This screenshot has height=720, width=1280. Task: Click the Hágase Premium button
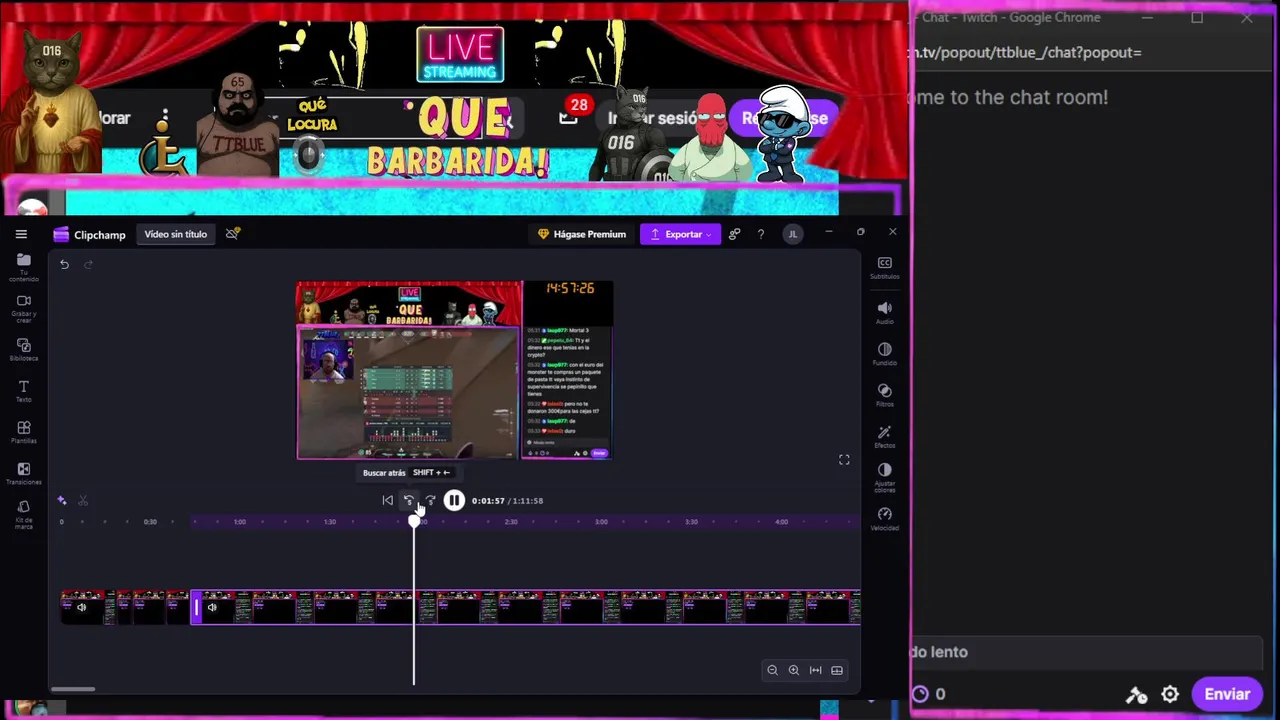coord(582,234)
